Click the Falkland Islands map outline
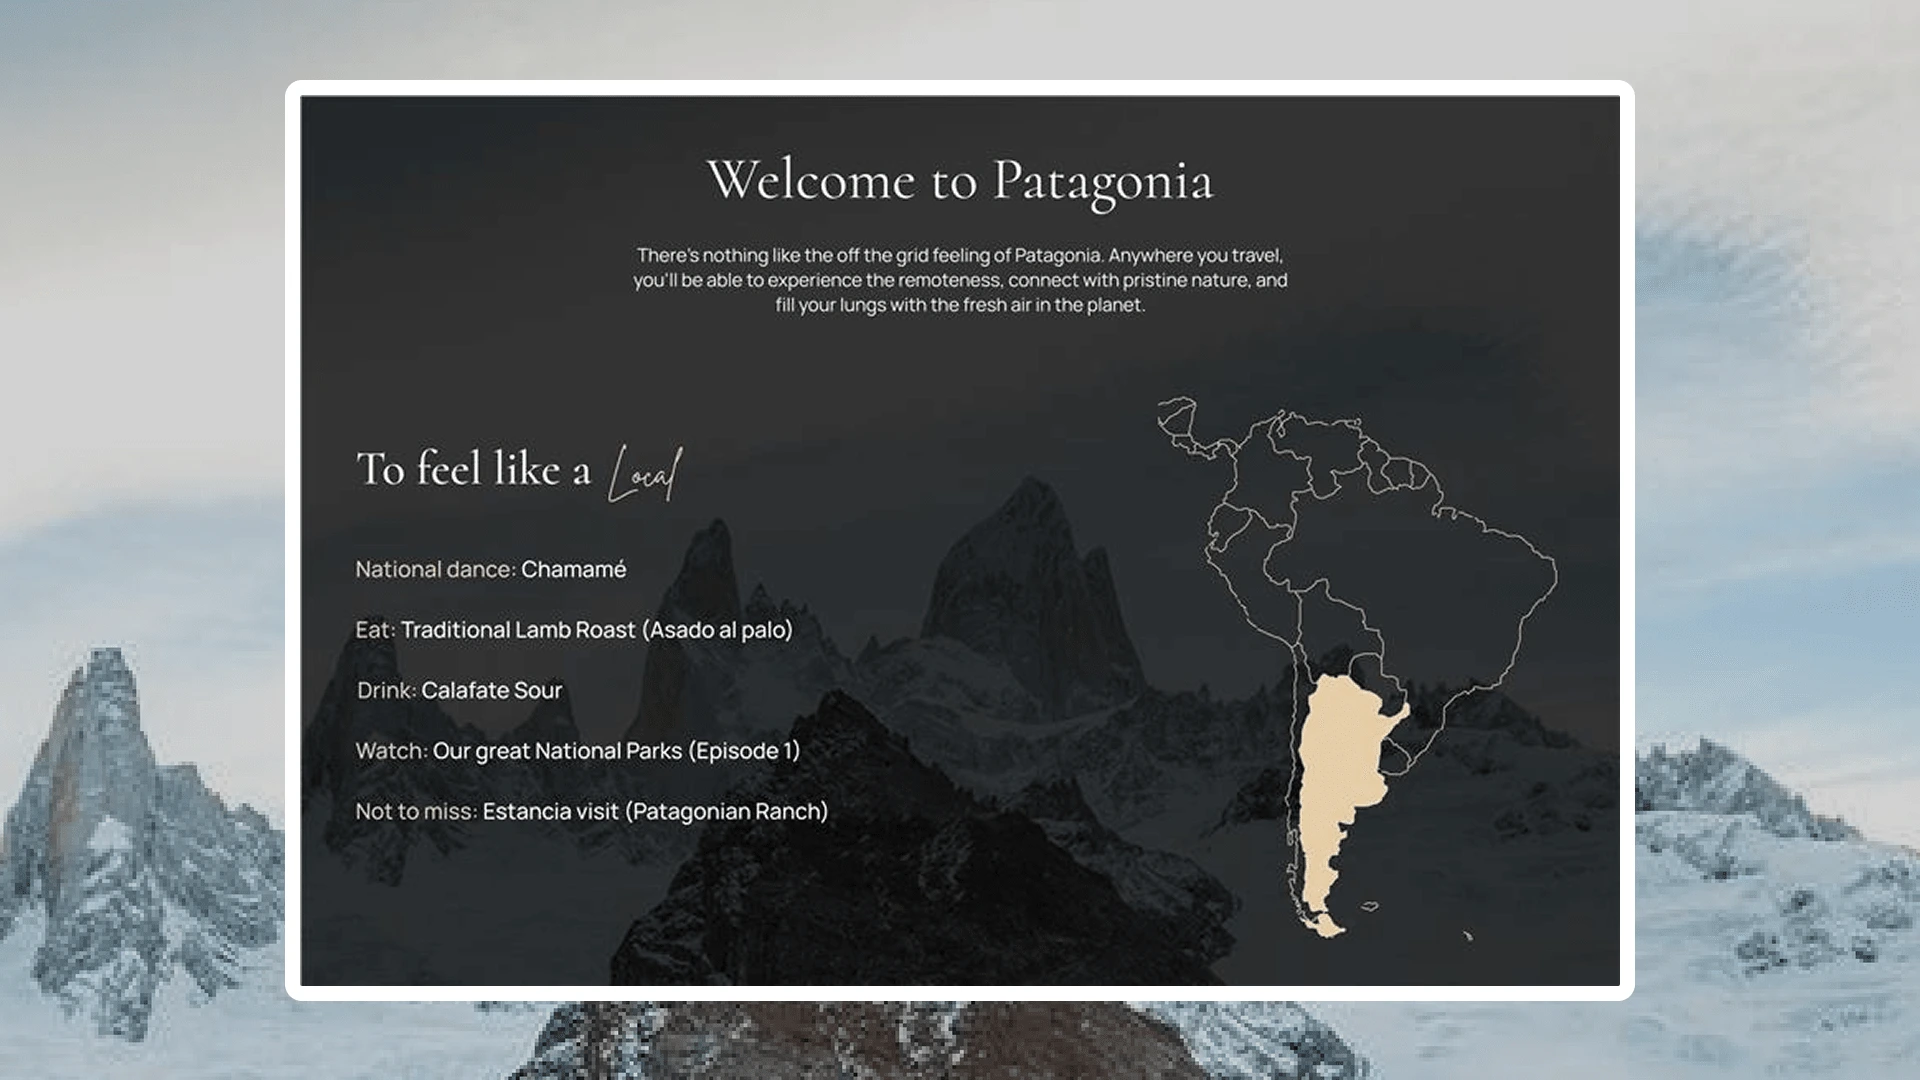The height and width of the screenshot is (1080, 1920). tap(1370, 907)
